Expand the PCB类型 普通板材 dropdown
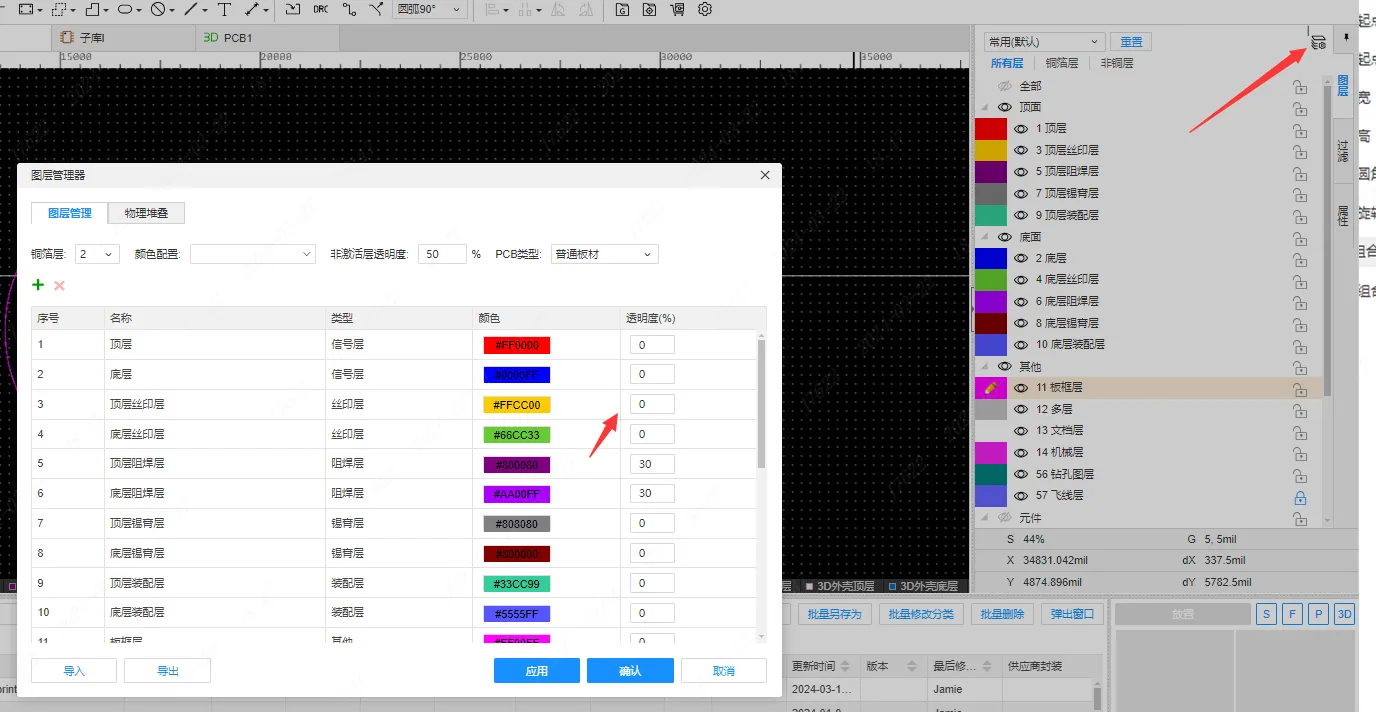 click(x=604, y=254)
